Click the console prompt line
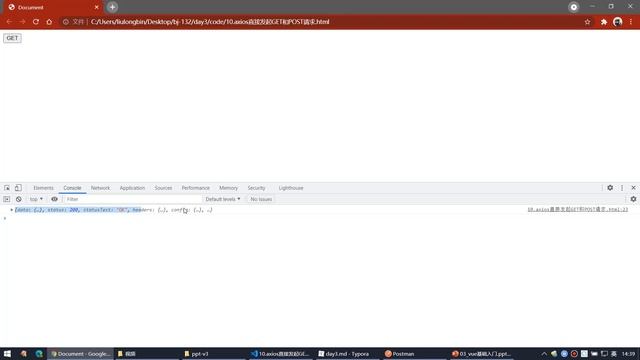The image size is (640, 360). tap(320, 218)
